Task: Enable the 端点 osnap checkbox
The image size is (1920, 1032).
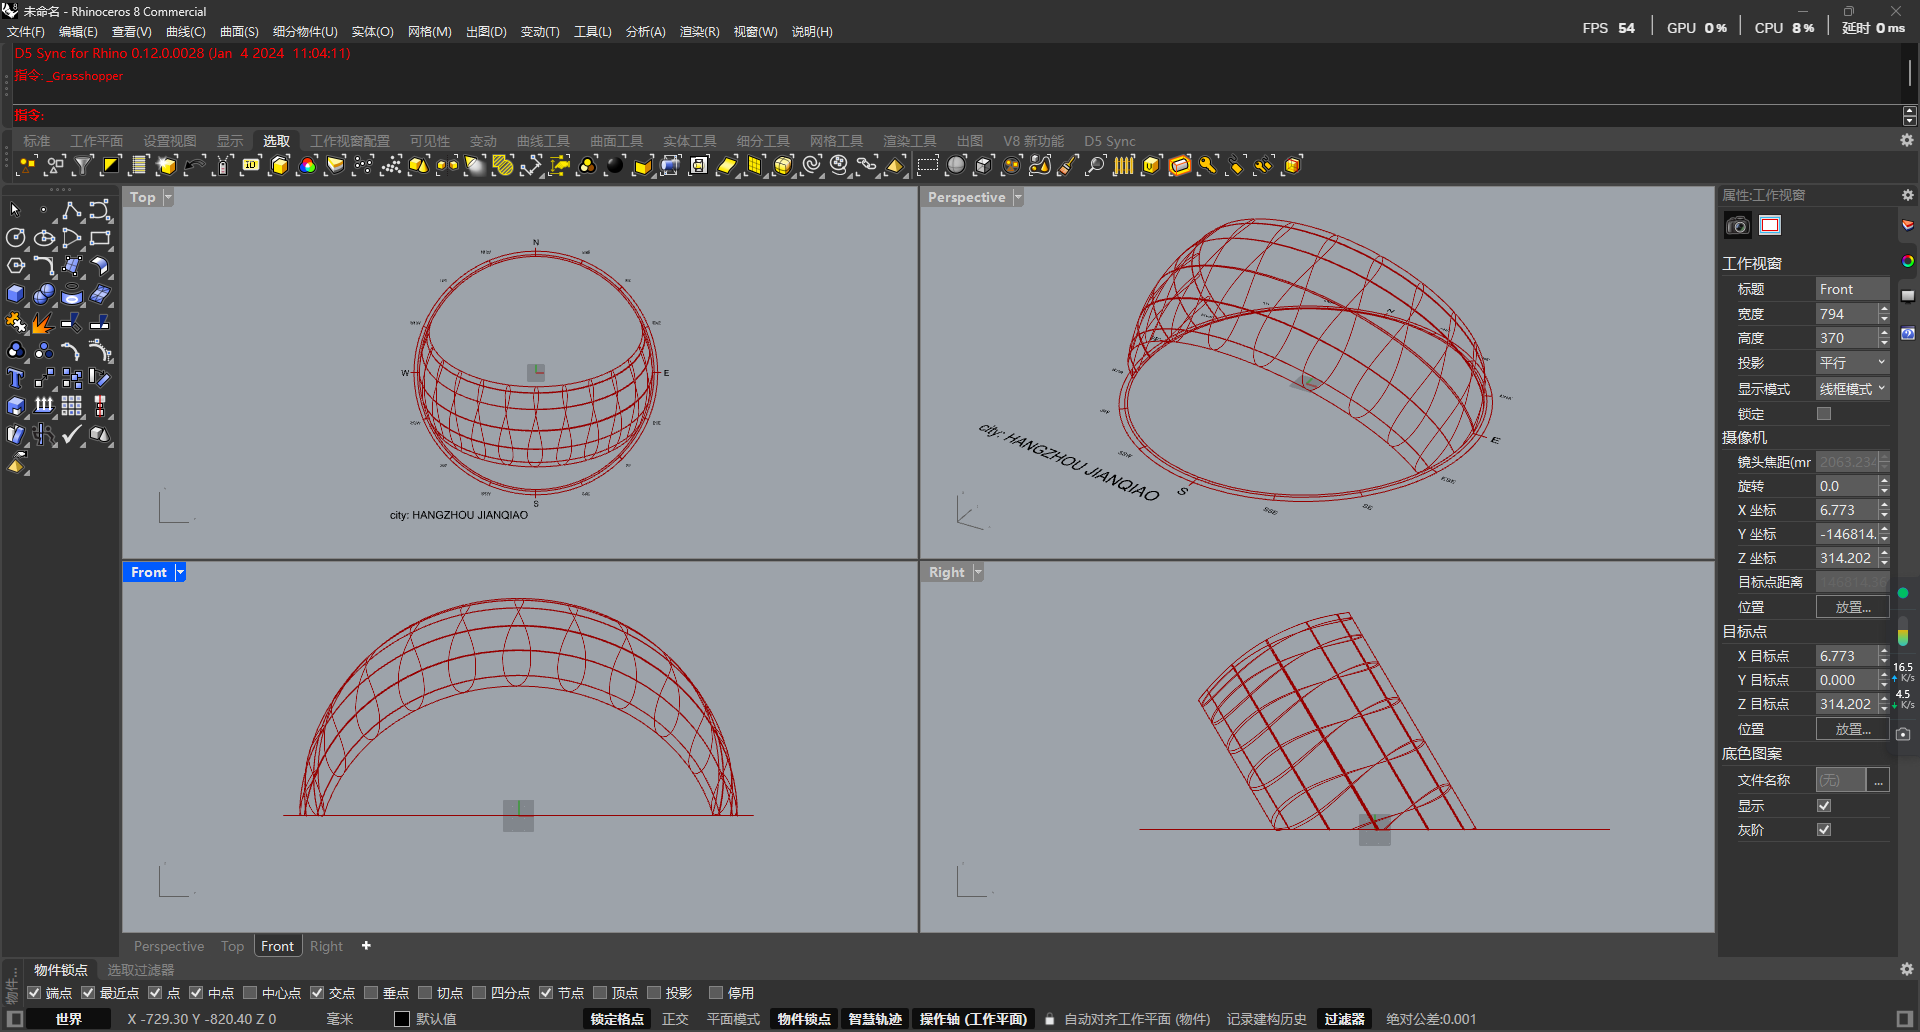Action: 34,993
